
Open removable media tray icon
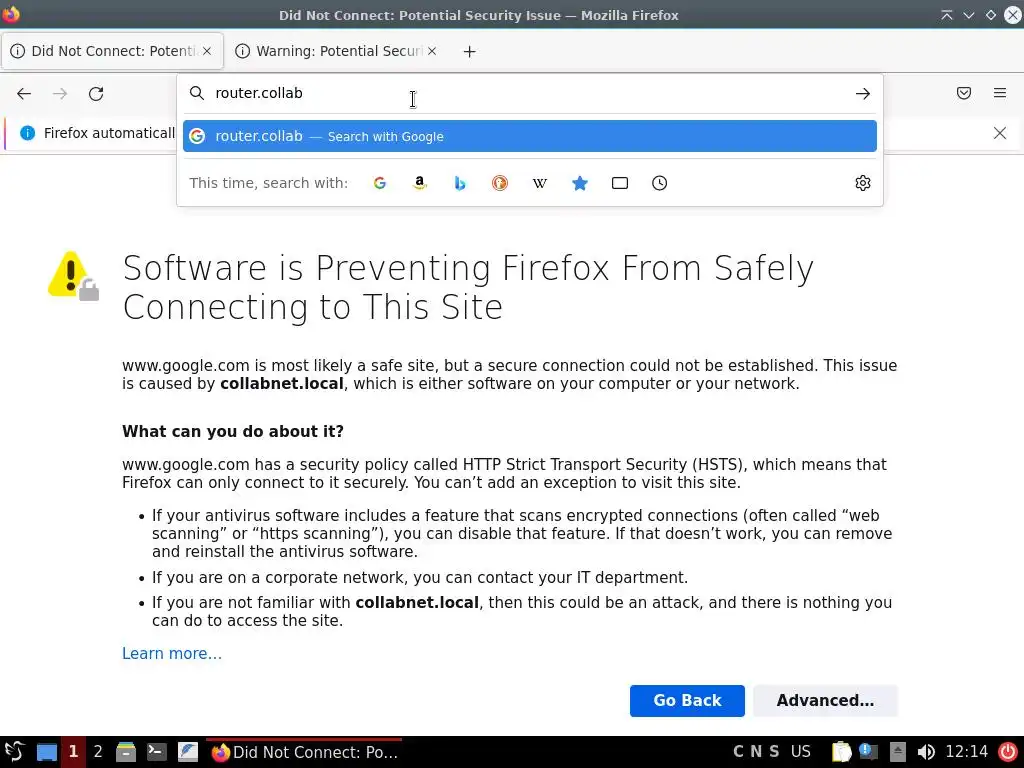pos(898,752)
